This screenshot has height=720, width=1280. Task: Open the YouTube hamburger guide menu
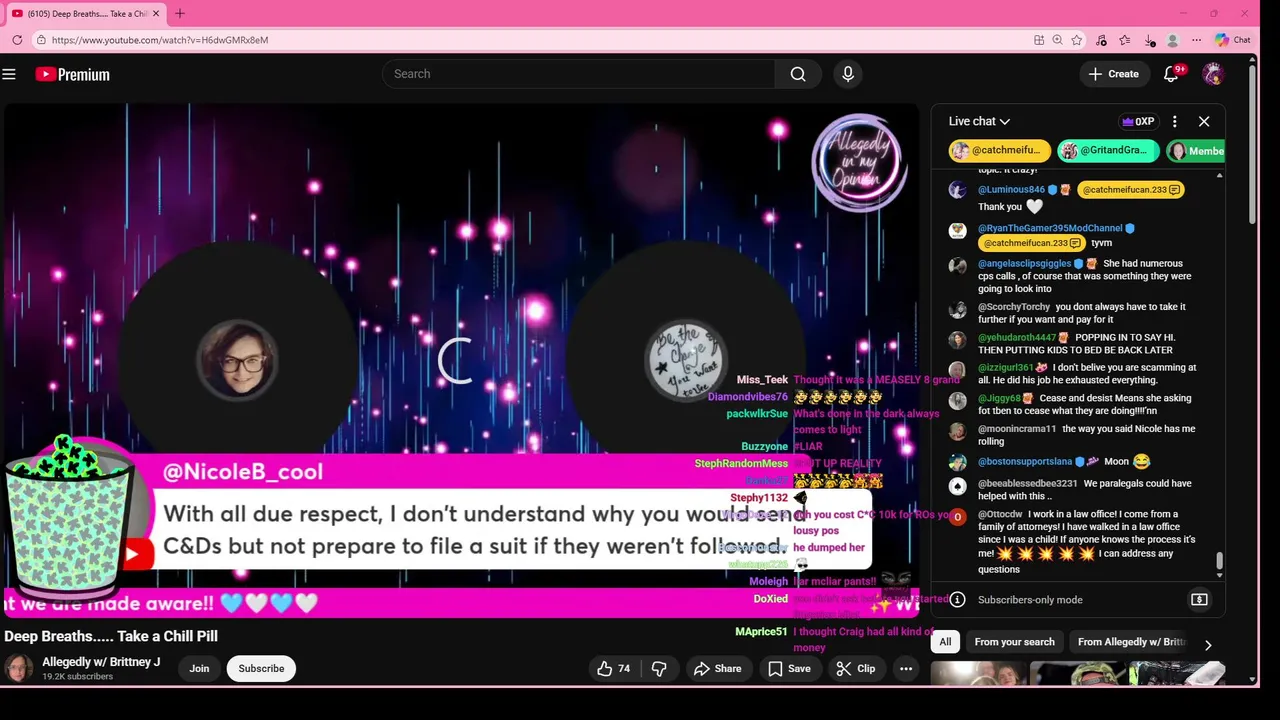pyautogui.click(x=9, y=74)
